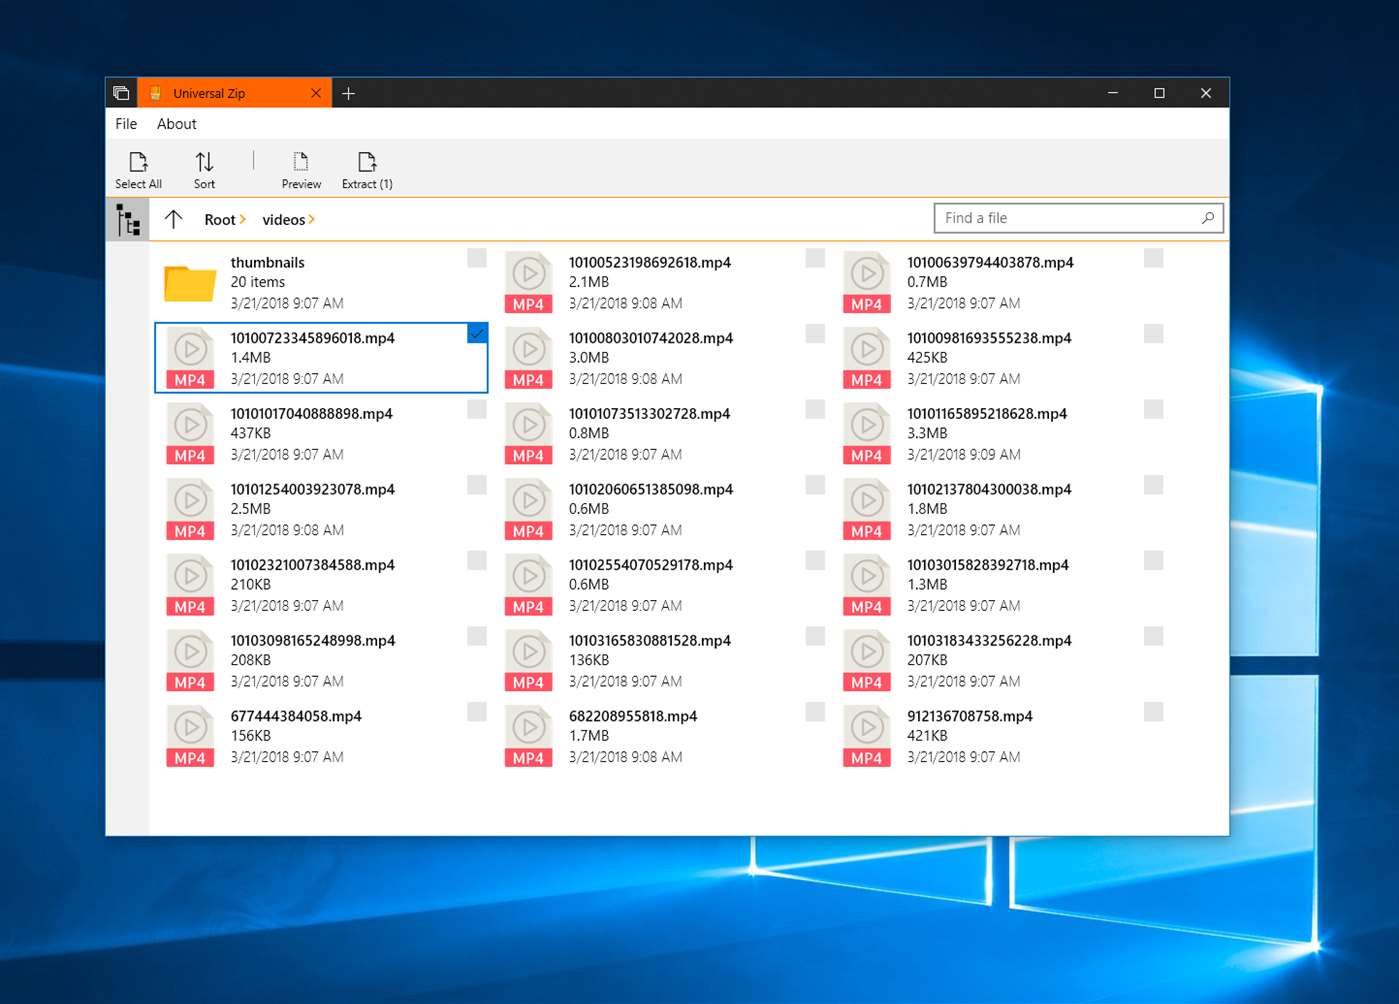Check the 10100803010742028.mp4 checkbox

coord(815,334)
